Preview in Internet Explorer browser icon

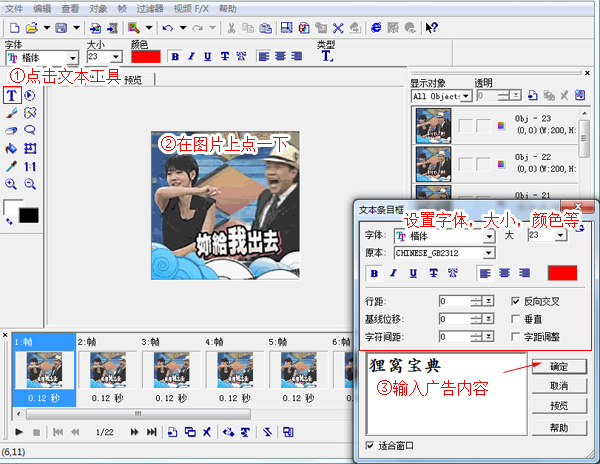coord(377,28)
